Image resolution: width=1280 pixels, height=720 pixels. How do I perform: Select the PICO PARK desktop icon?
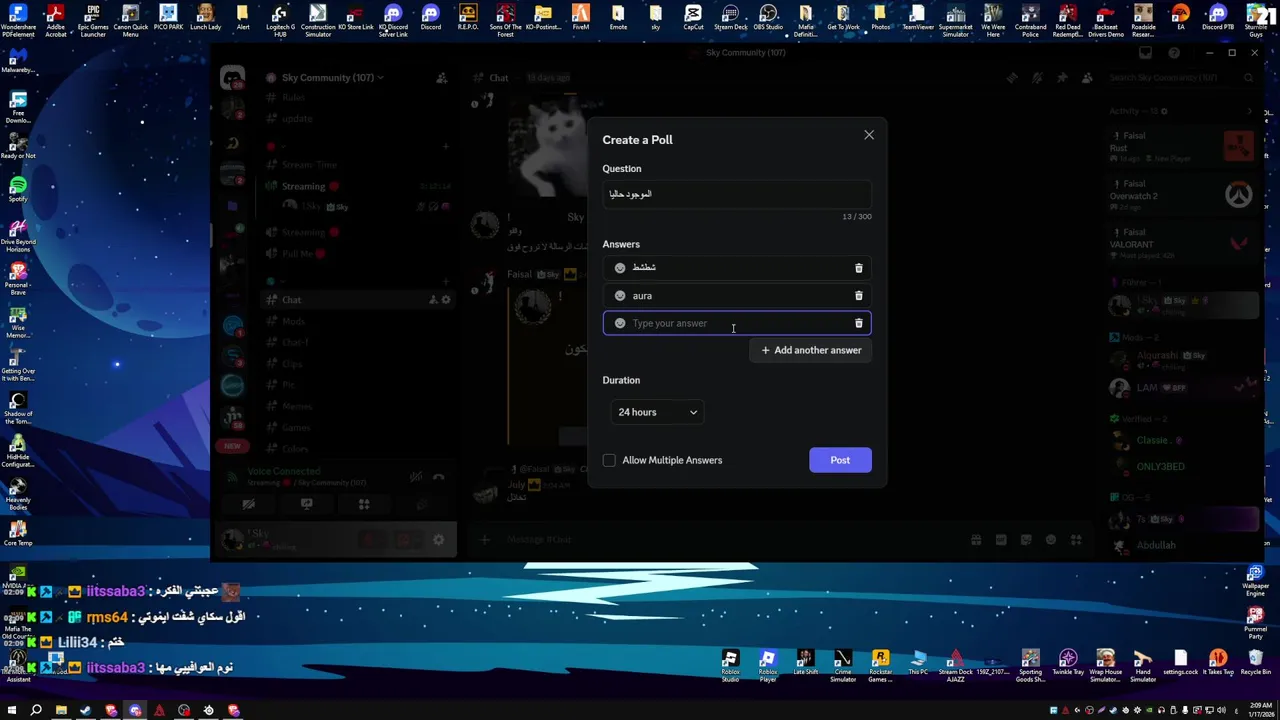pos(168,18)
